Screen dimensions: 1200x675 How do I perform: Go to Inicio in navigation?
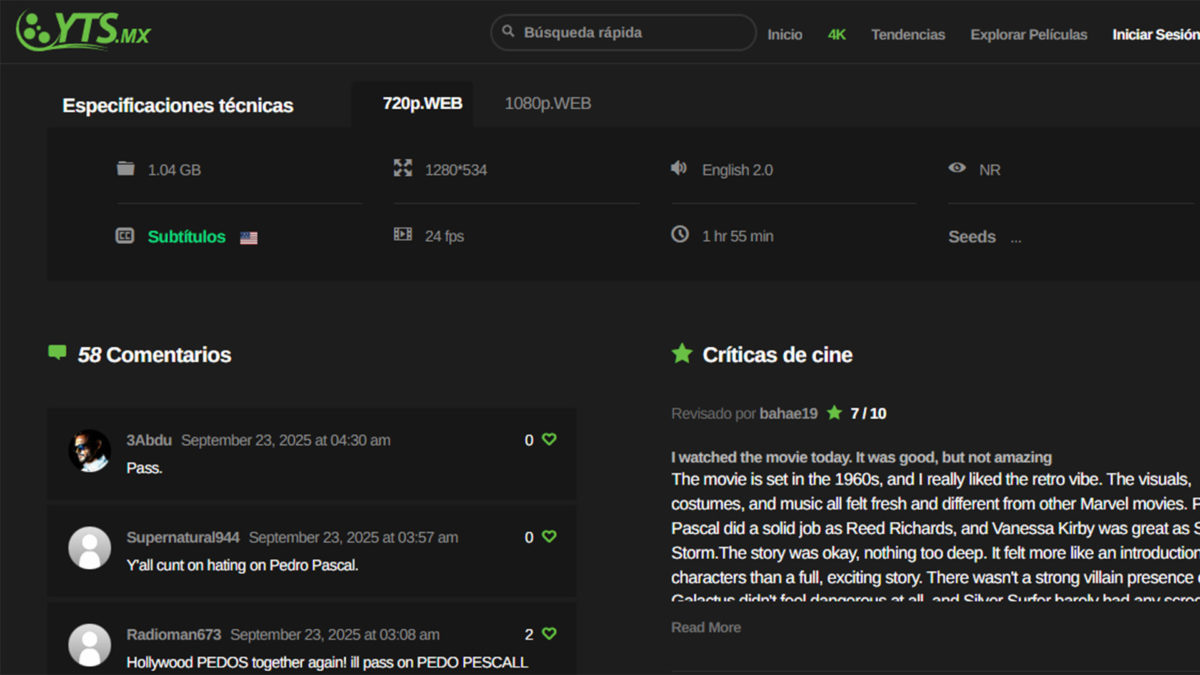click(x=785, y=34)
